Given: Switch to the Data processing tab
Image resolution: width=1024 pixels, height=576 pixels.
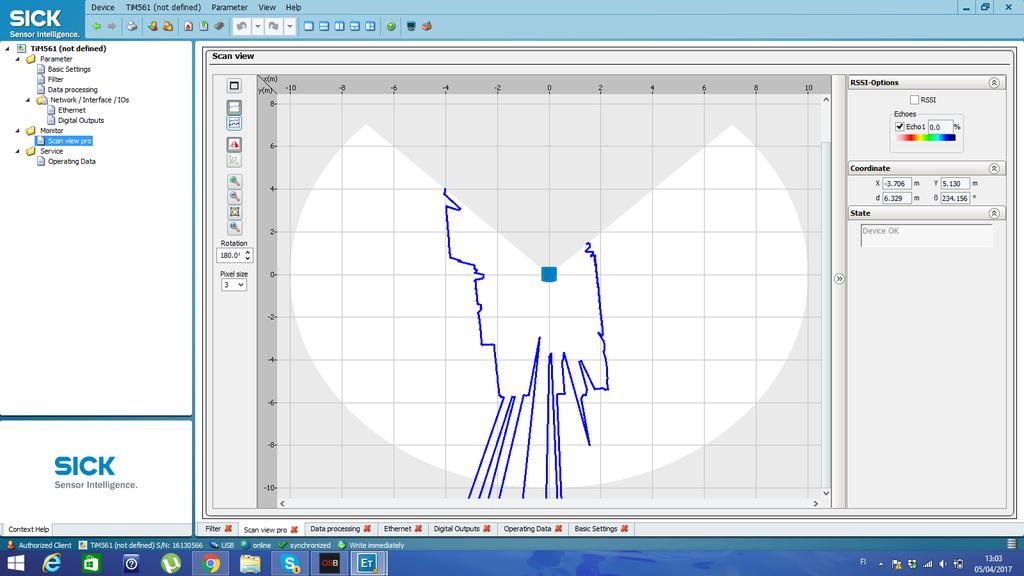Looking at the screenshot, I should (334, 529).
